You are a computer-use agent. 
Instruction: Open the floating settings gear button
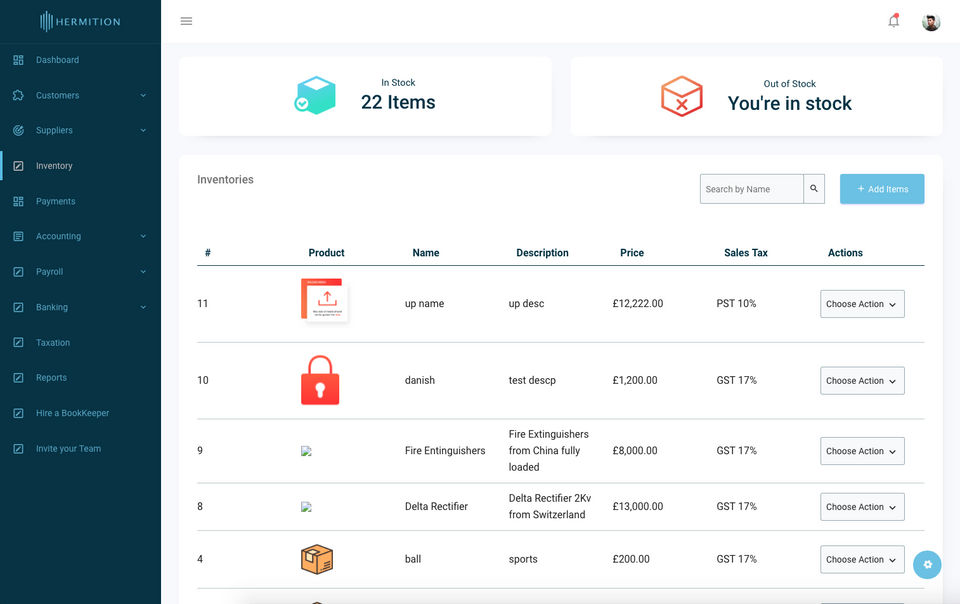click(927, 565)
